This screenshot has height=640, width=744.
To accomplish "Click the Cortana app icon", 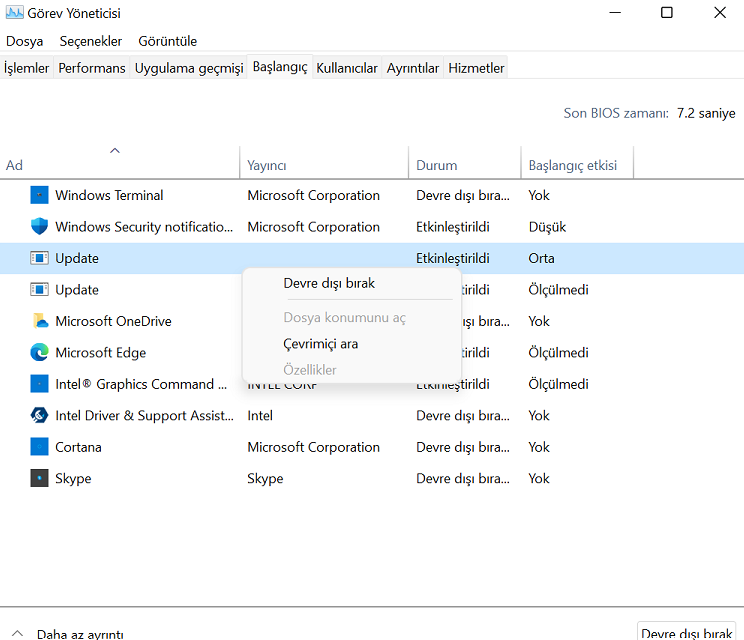I will point(39,447).
